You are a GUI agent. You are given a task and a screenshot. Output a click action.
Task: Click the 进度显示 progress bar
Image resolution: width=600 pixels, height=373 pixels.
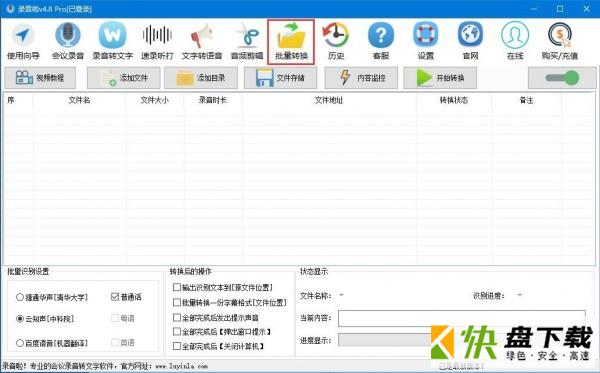pos(461,340)
